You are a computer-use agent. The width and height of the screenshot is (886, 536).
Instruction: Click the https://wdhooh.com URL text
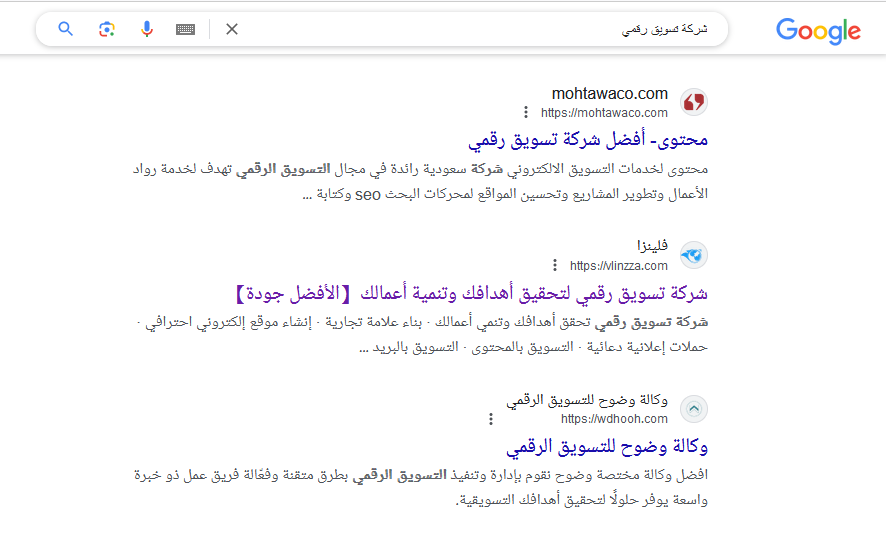tap(614, 419)
